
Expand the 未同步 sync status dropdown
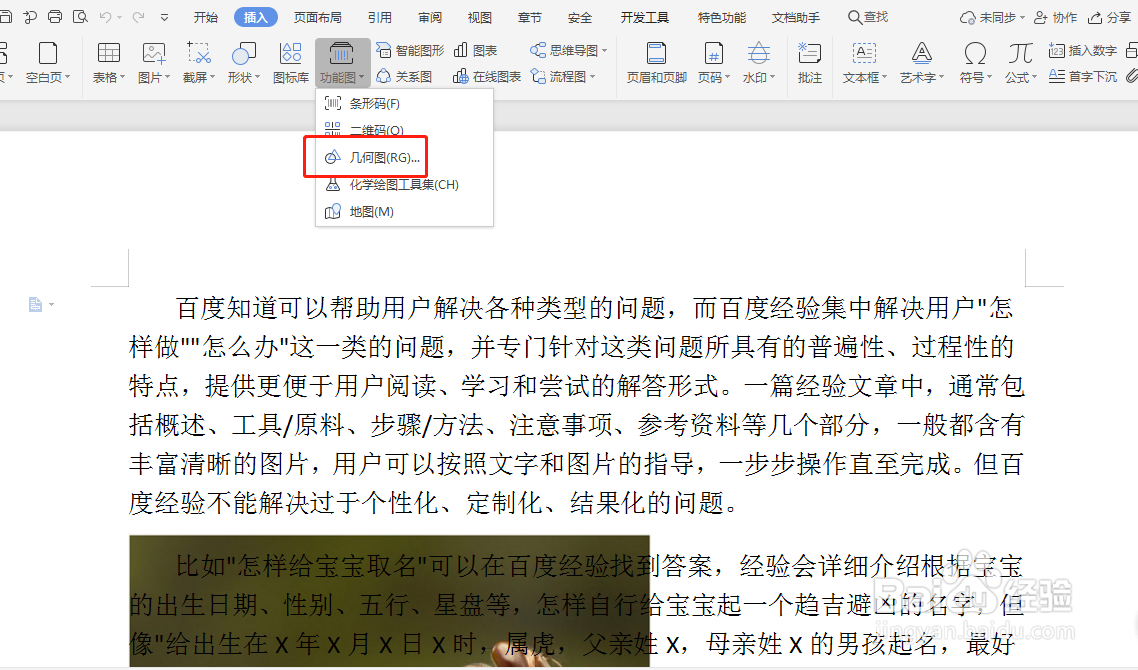[1022, 17]
